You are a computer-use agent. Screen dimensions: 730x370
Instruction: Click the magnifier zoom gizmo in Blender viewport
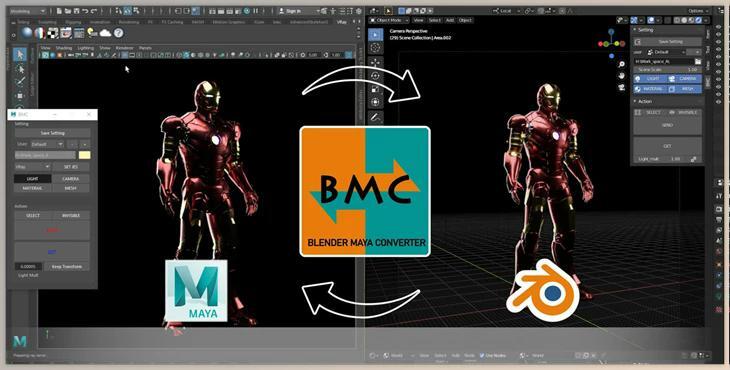622,64
